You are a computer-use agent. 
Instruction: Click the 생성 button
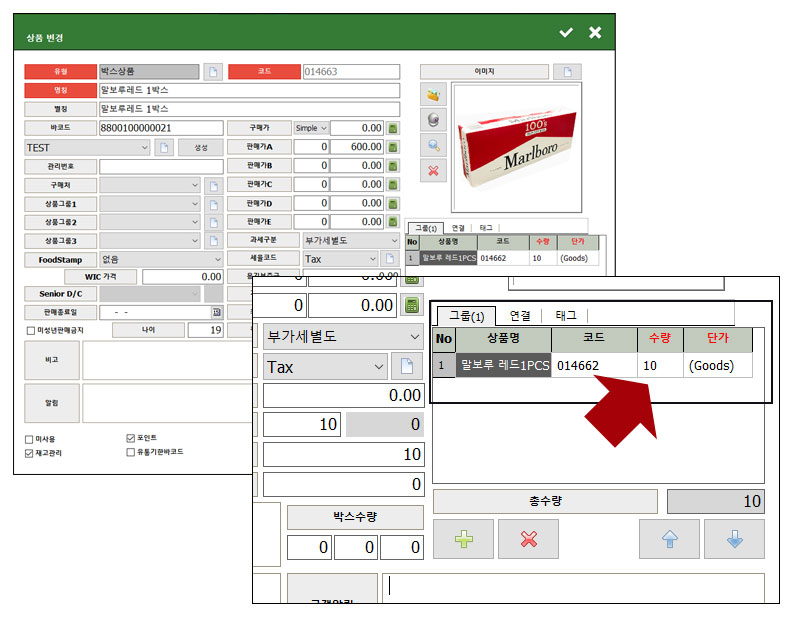coord(201,147)
